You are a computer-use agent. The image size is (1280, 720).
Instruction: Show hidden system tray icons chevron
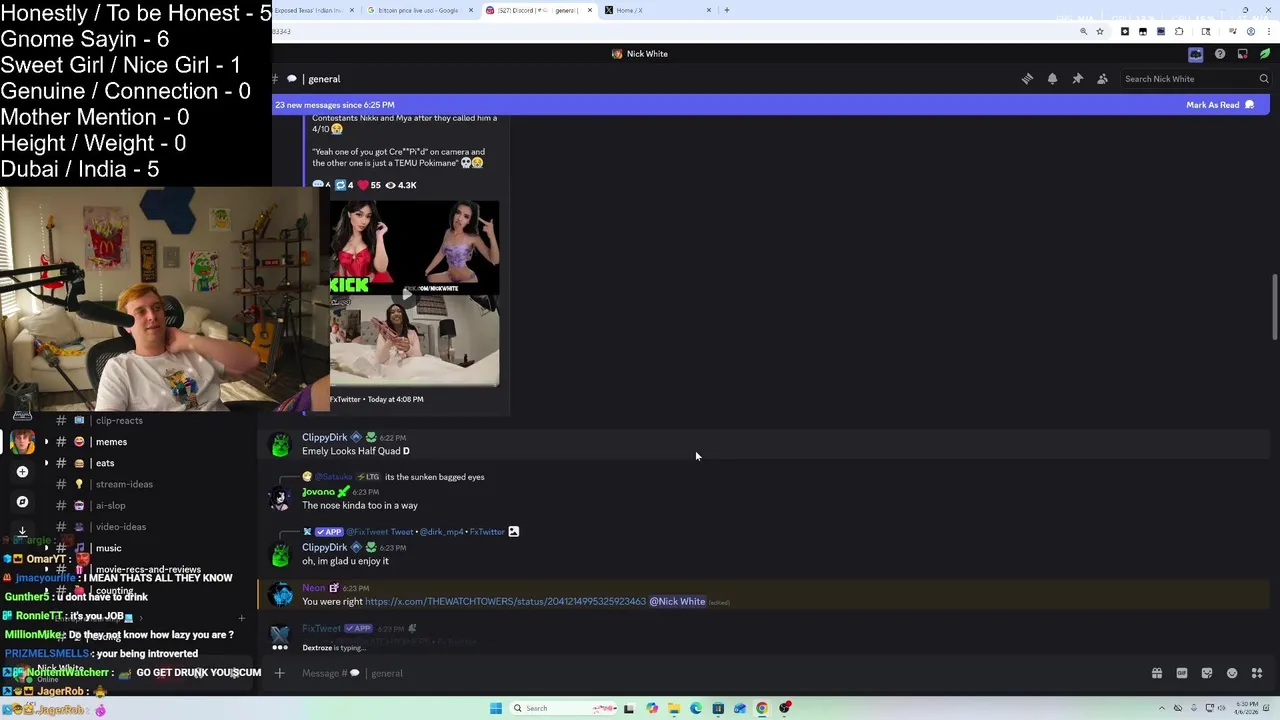[1163, 708]
